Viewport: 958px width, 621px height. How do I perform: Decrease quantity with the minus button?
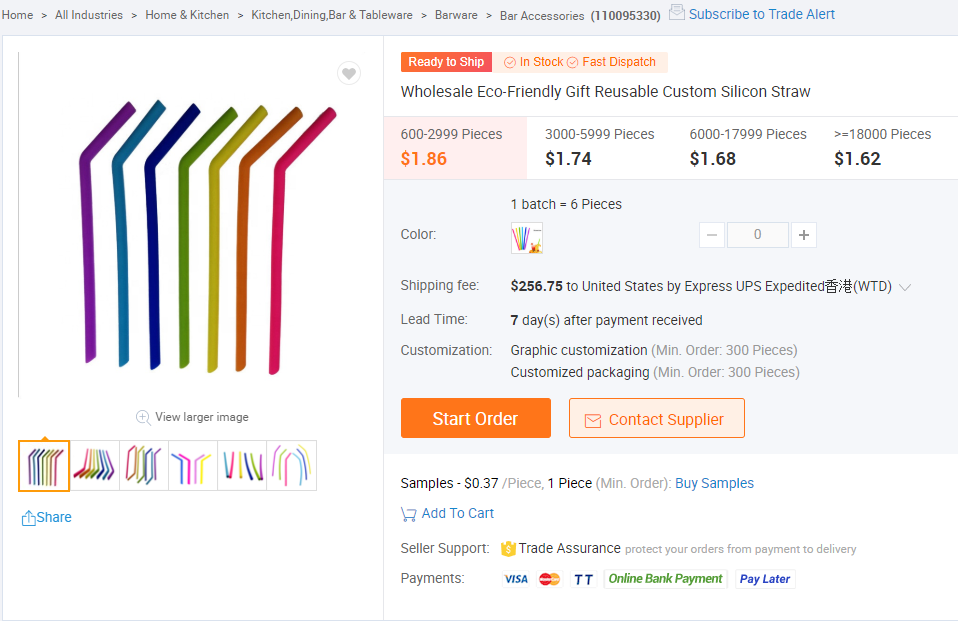point(712,235)
